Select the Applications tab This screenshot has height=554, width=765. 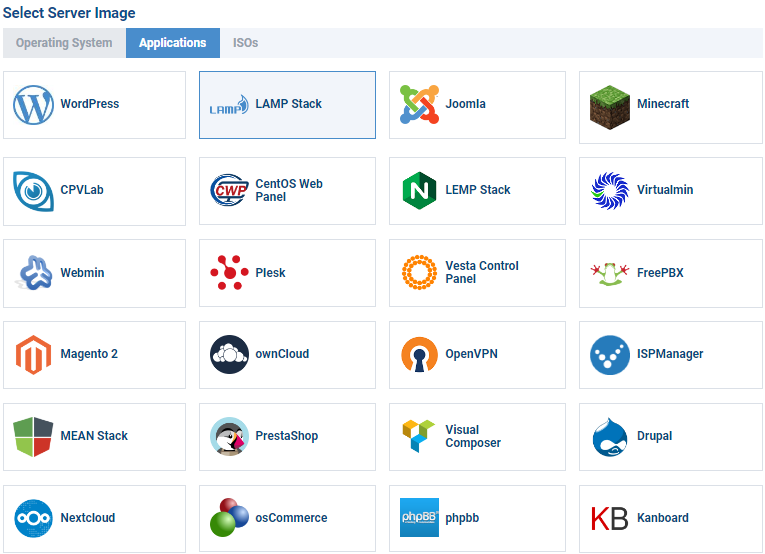click(172, 43)
